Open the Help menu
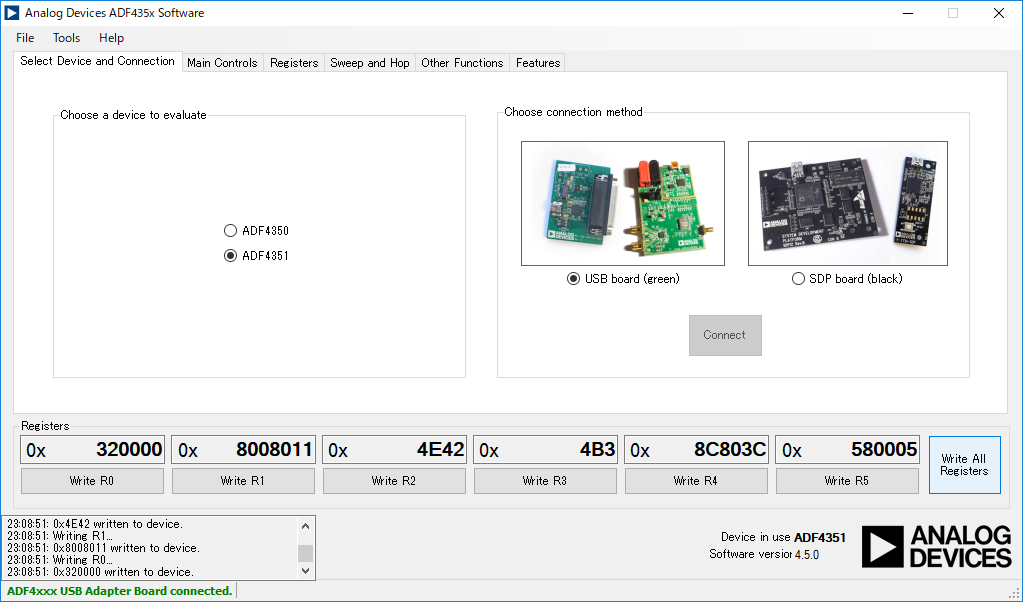Viewport: 1023px width, 602px height. coord(112,38)
